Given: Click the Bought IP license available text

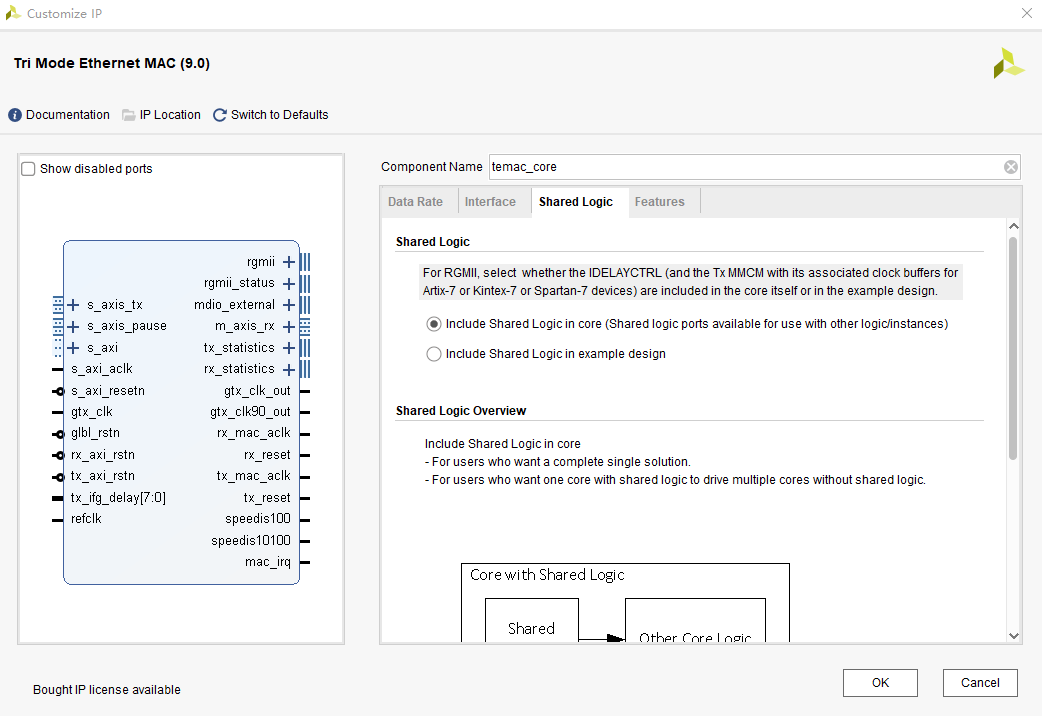Looking at the screenshot, I should coord(107,690).
